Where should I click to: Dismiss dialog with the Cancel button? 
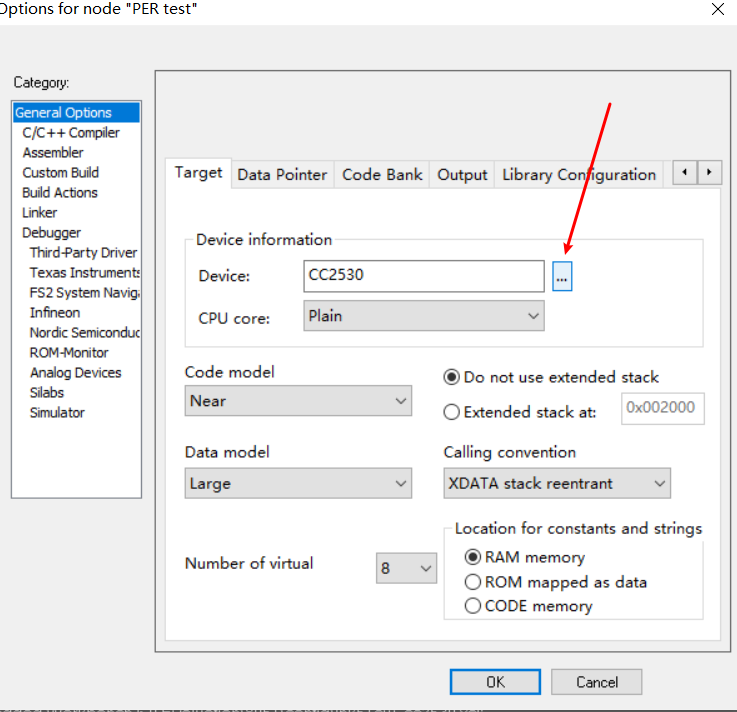point(596,682)
